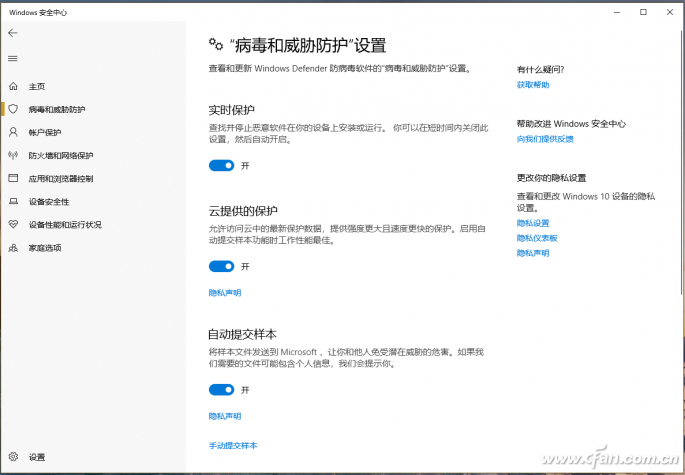
Task: Click the laptop icon for 设备安全性
Action: [x=14, y=201]
